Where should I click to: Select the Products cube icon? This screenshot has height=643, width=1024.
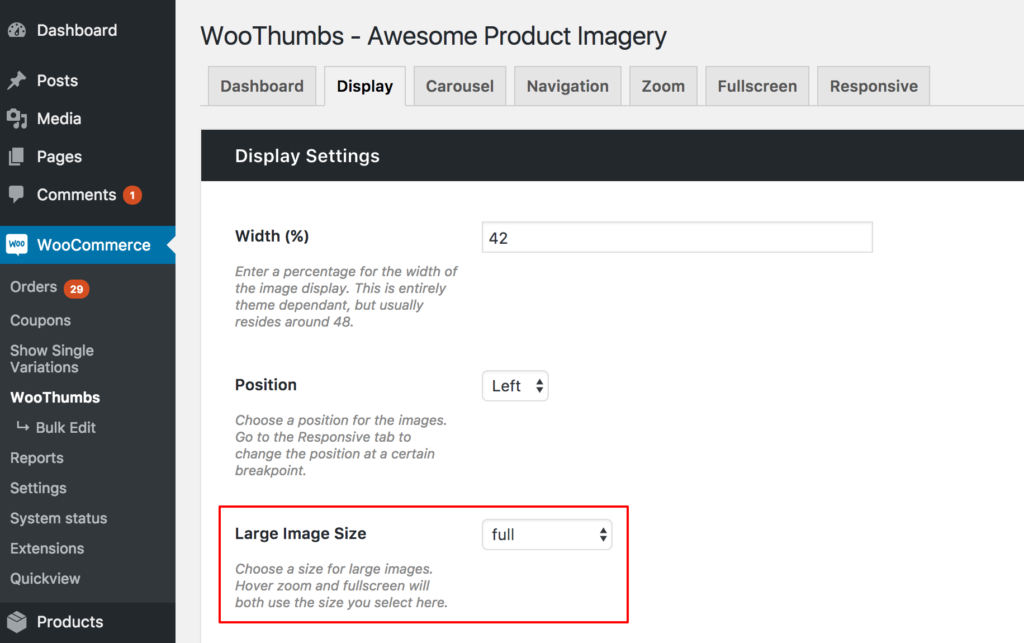coord(18,621)
